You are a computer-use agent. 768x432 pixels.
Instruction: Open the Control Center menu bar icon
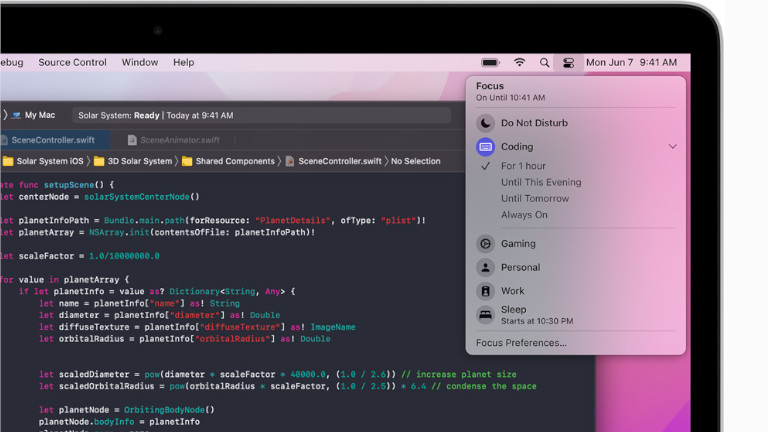(568, 63)
